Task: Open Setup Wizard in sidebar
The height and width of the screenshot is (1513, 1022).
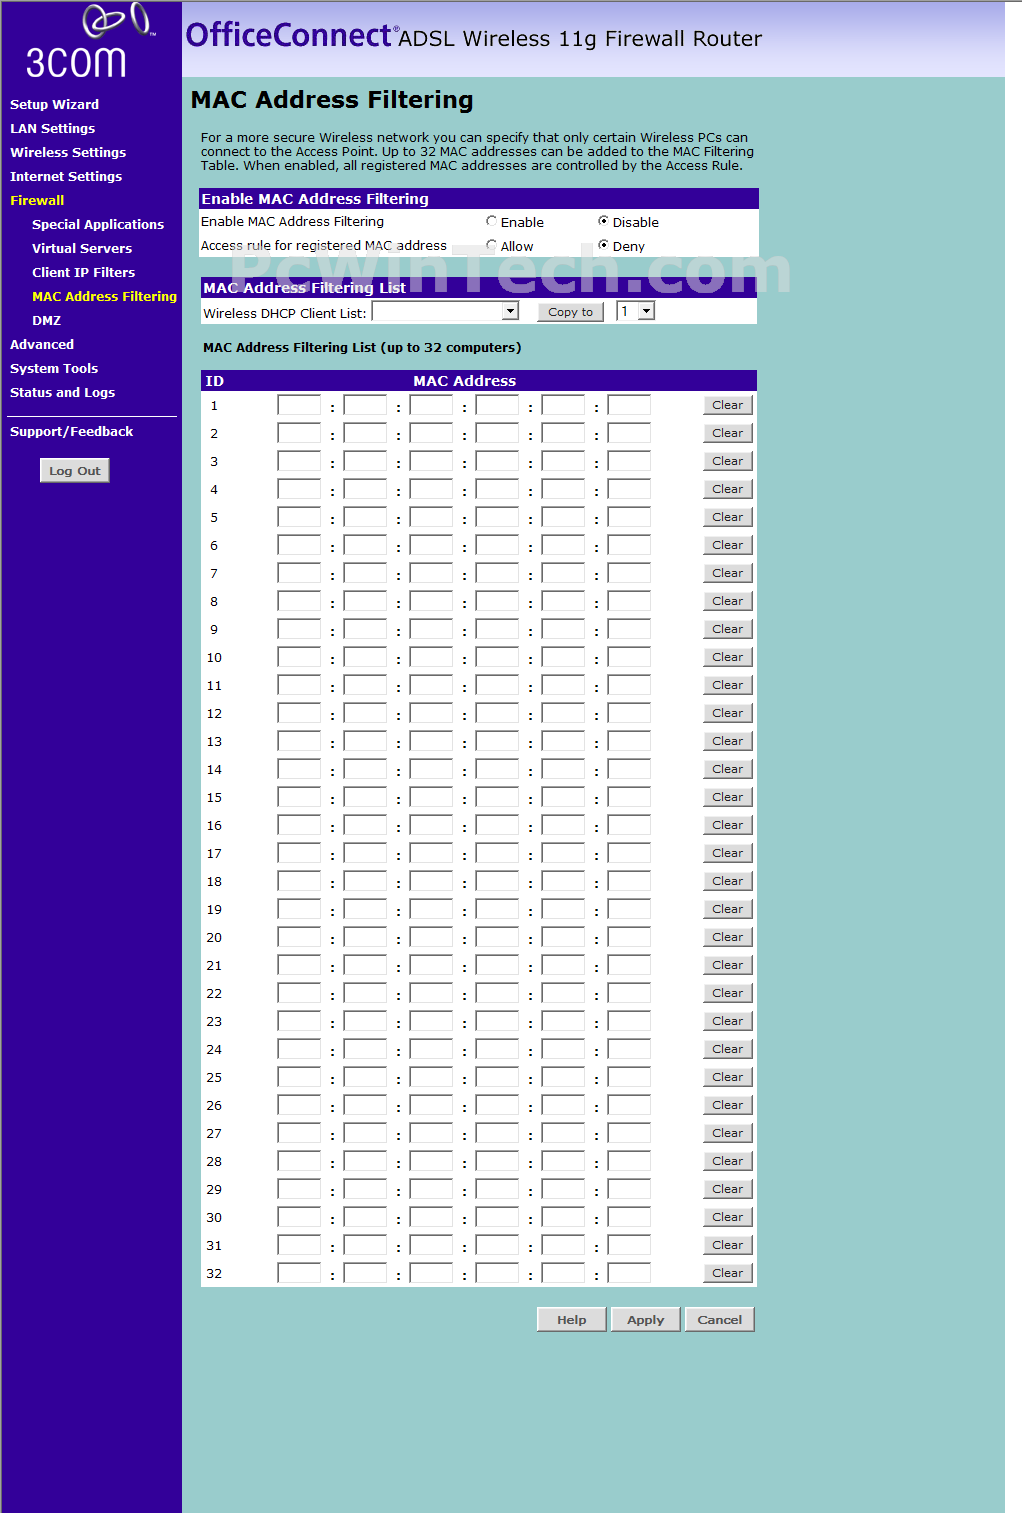Action: [54, 104]
